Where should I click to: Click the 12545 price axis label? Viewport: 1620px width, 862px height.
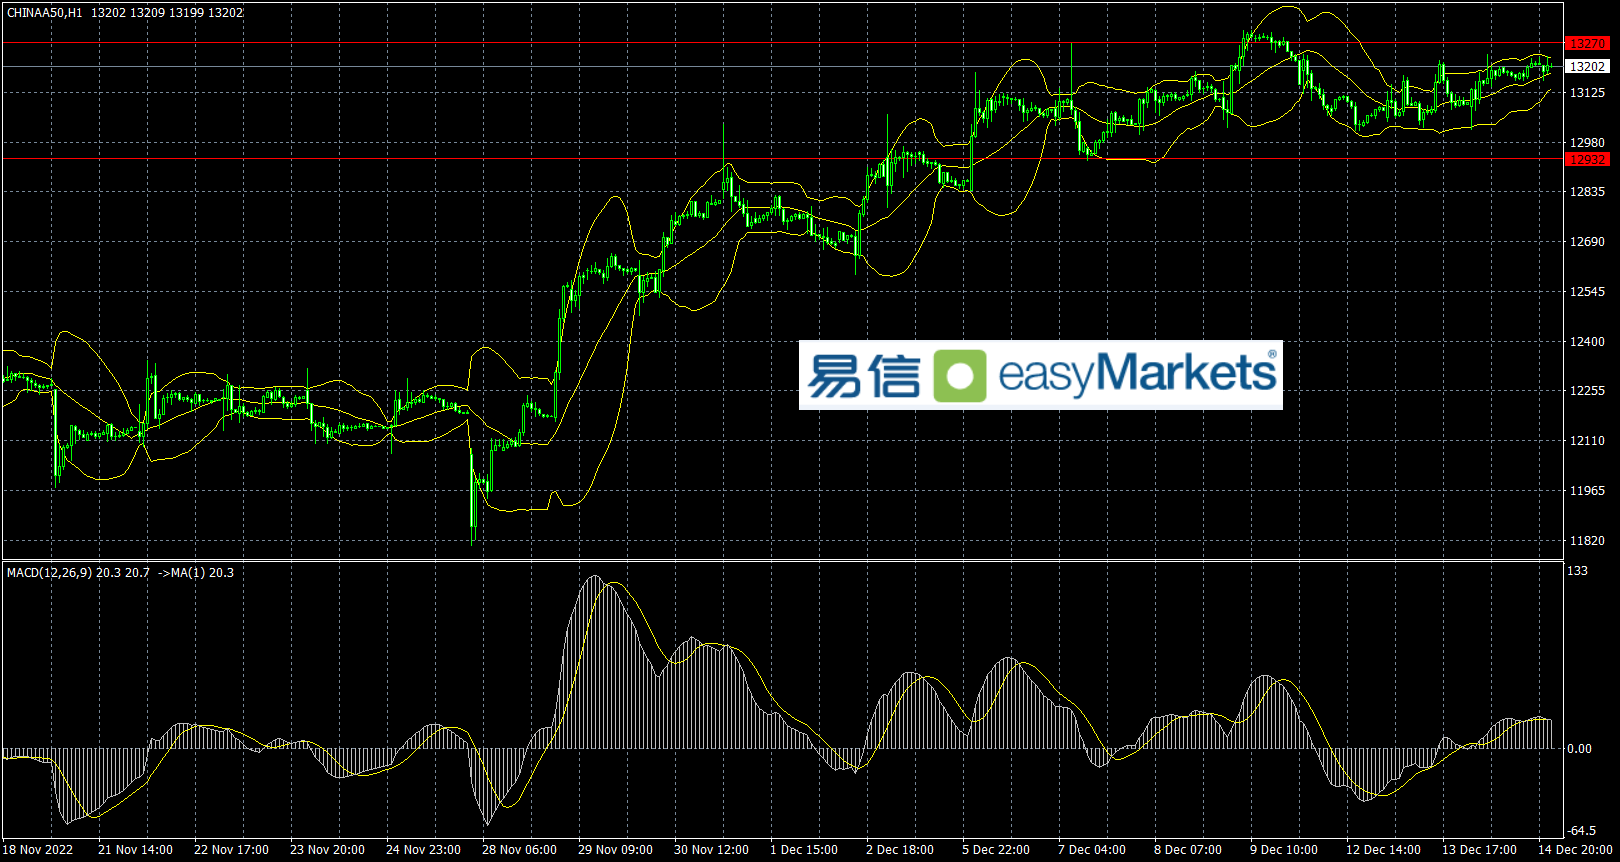tap(1587, 292)
